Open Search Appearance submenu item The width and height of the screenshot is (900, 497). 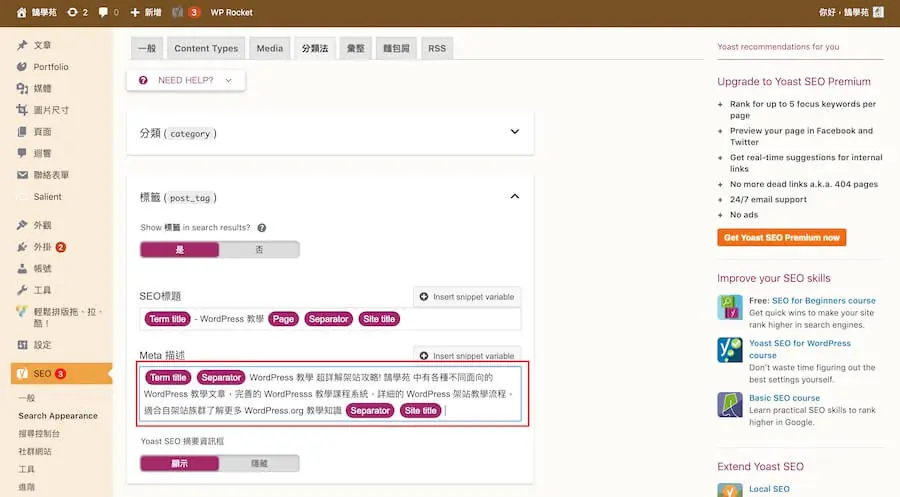pyautogui.click(x=57, y=416)
